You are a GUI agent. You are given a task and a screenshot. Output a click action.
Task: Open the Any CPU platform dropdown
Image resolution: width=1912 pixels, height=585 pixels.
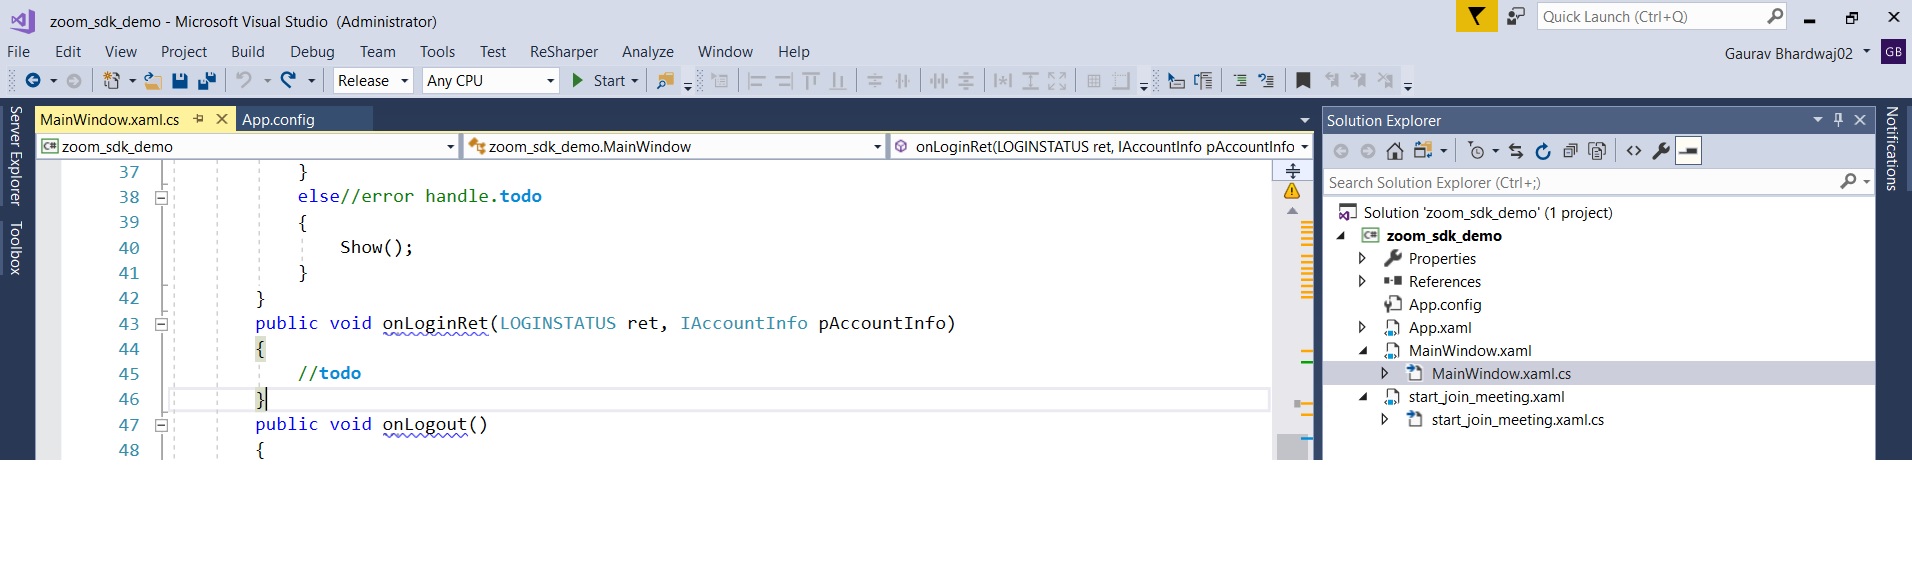point(550,81)
